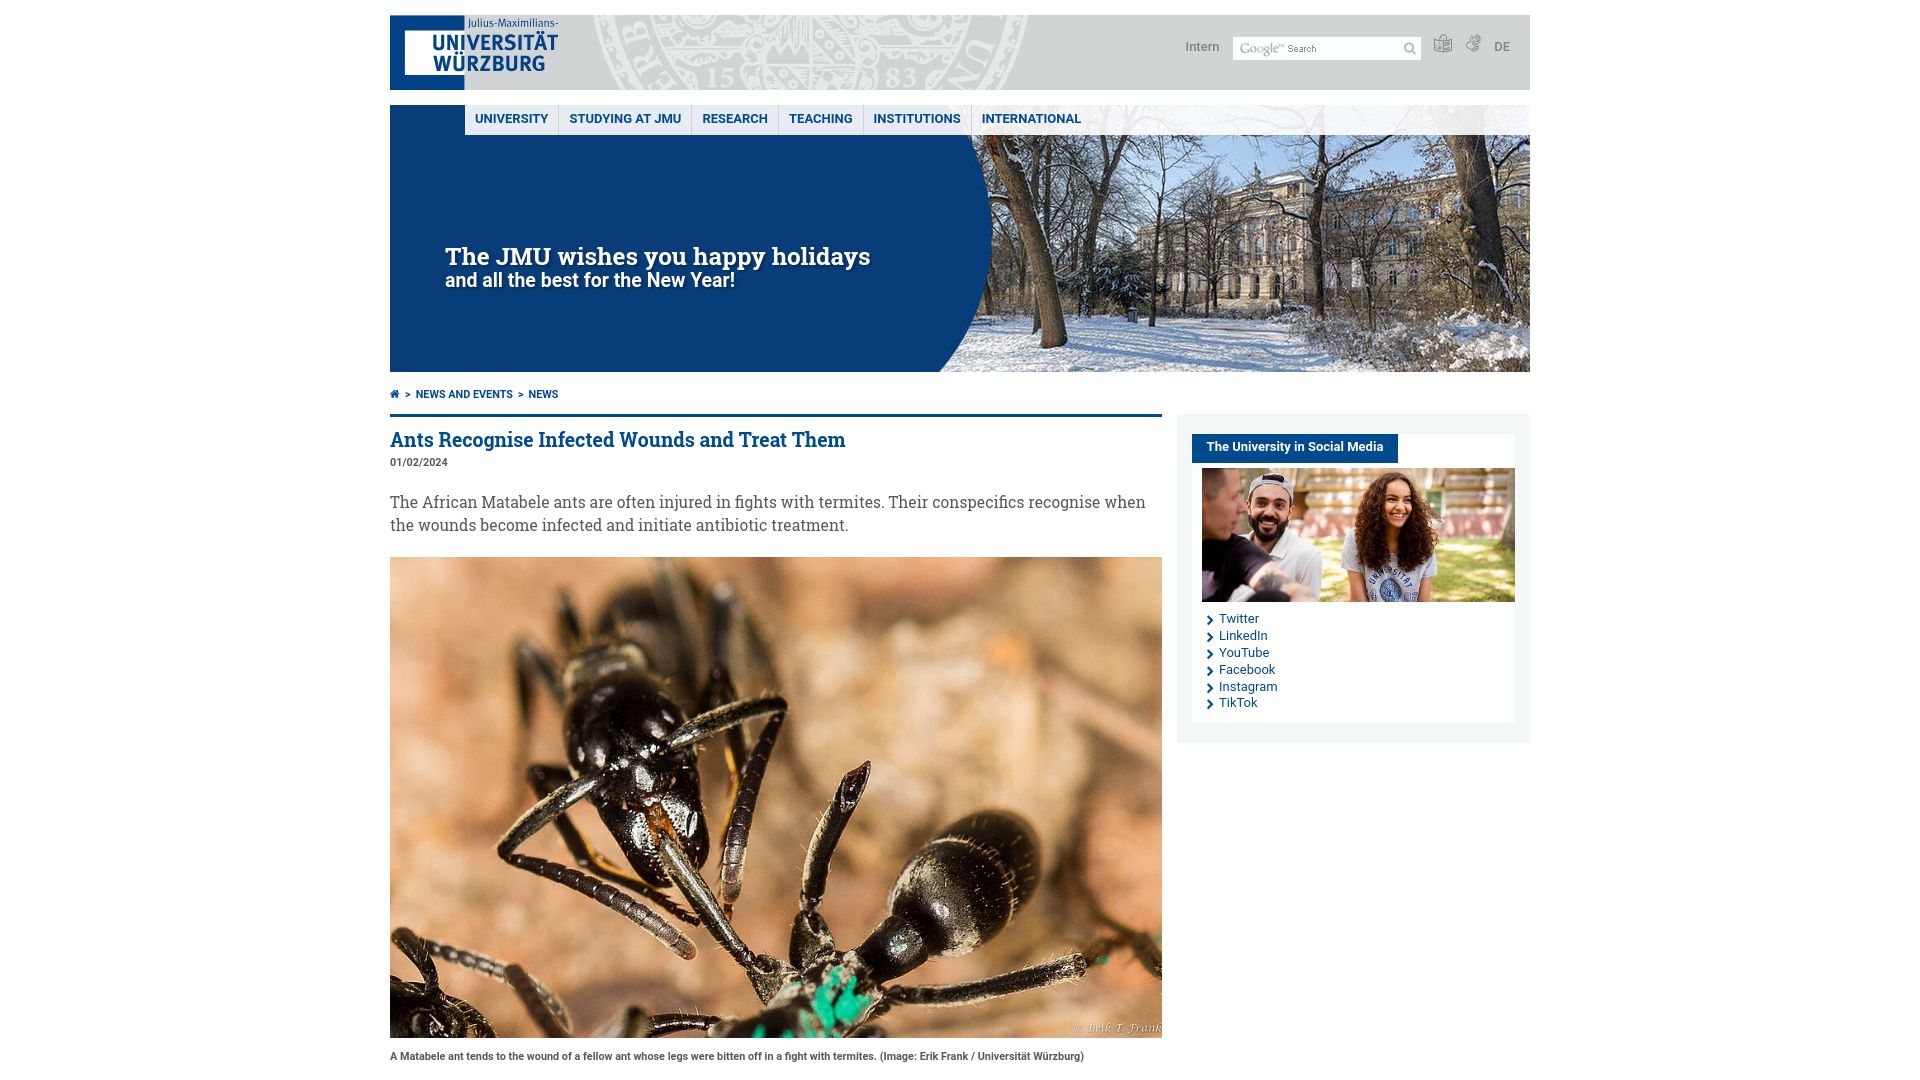This screenshot has width=1920, height=1080.
Task: Open the UNIVERSITY menu
Action: 511,119
